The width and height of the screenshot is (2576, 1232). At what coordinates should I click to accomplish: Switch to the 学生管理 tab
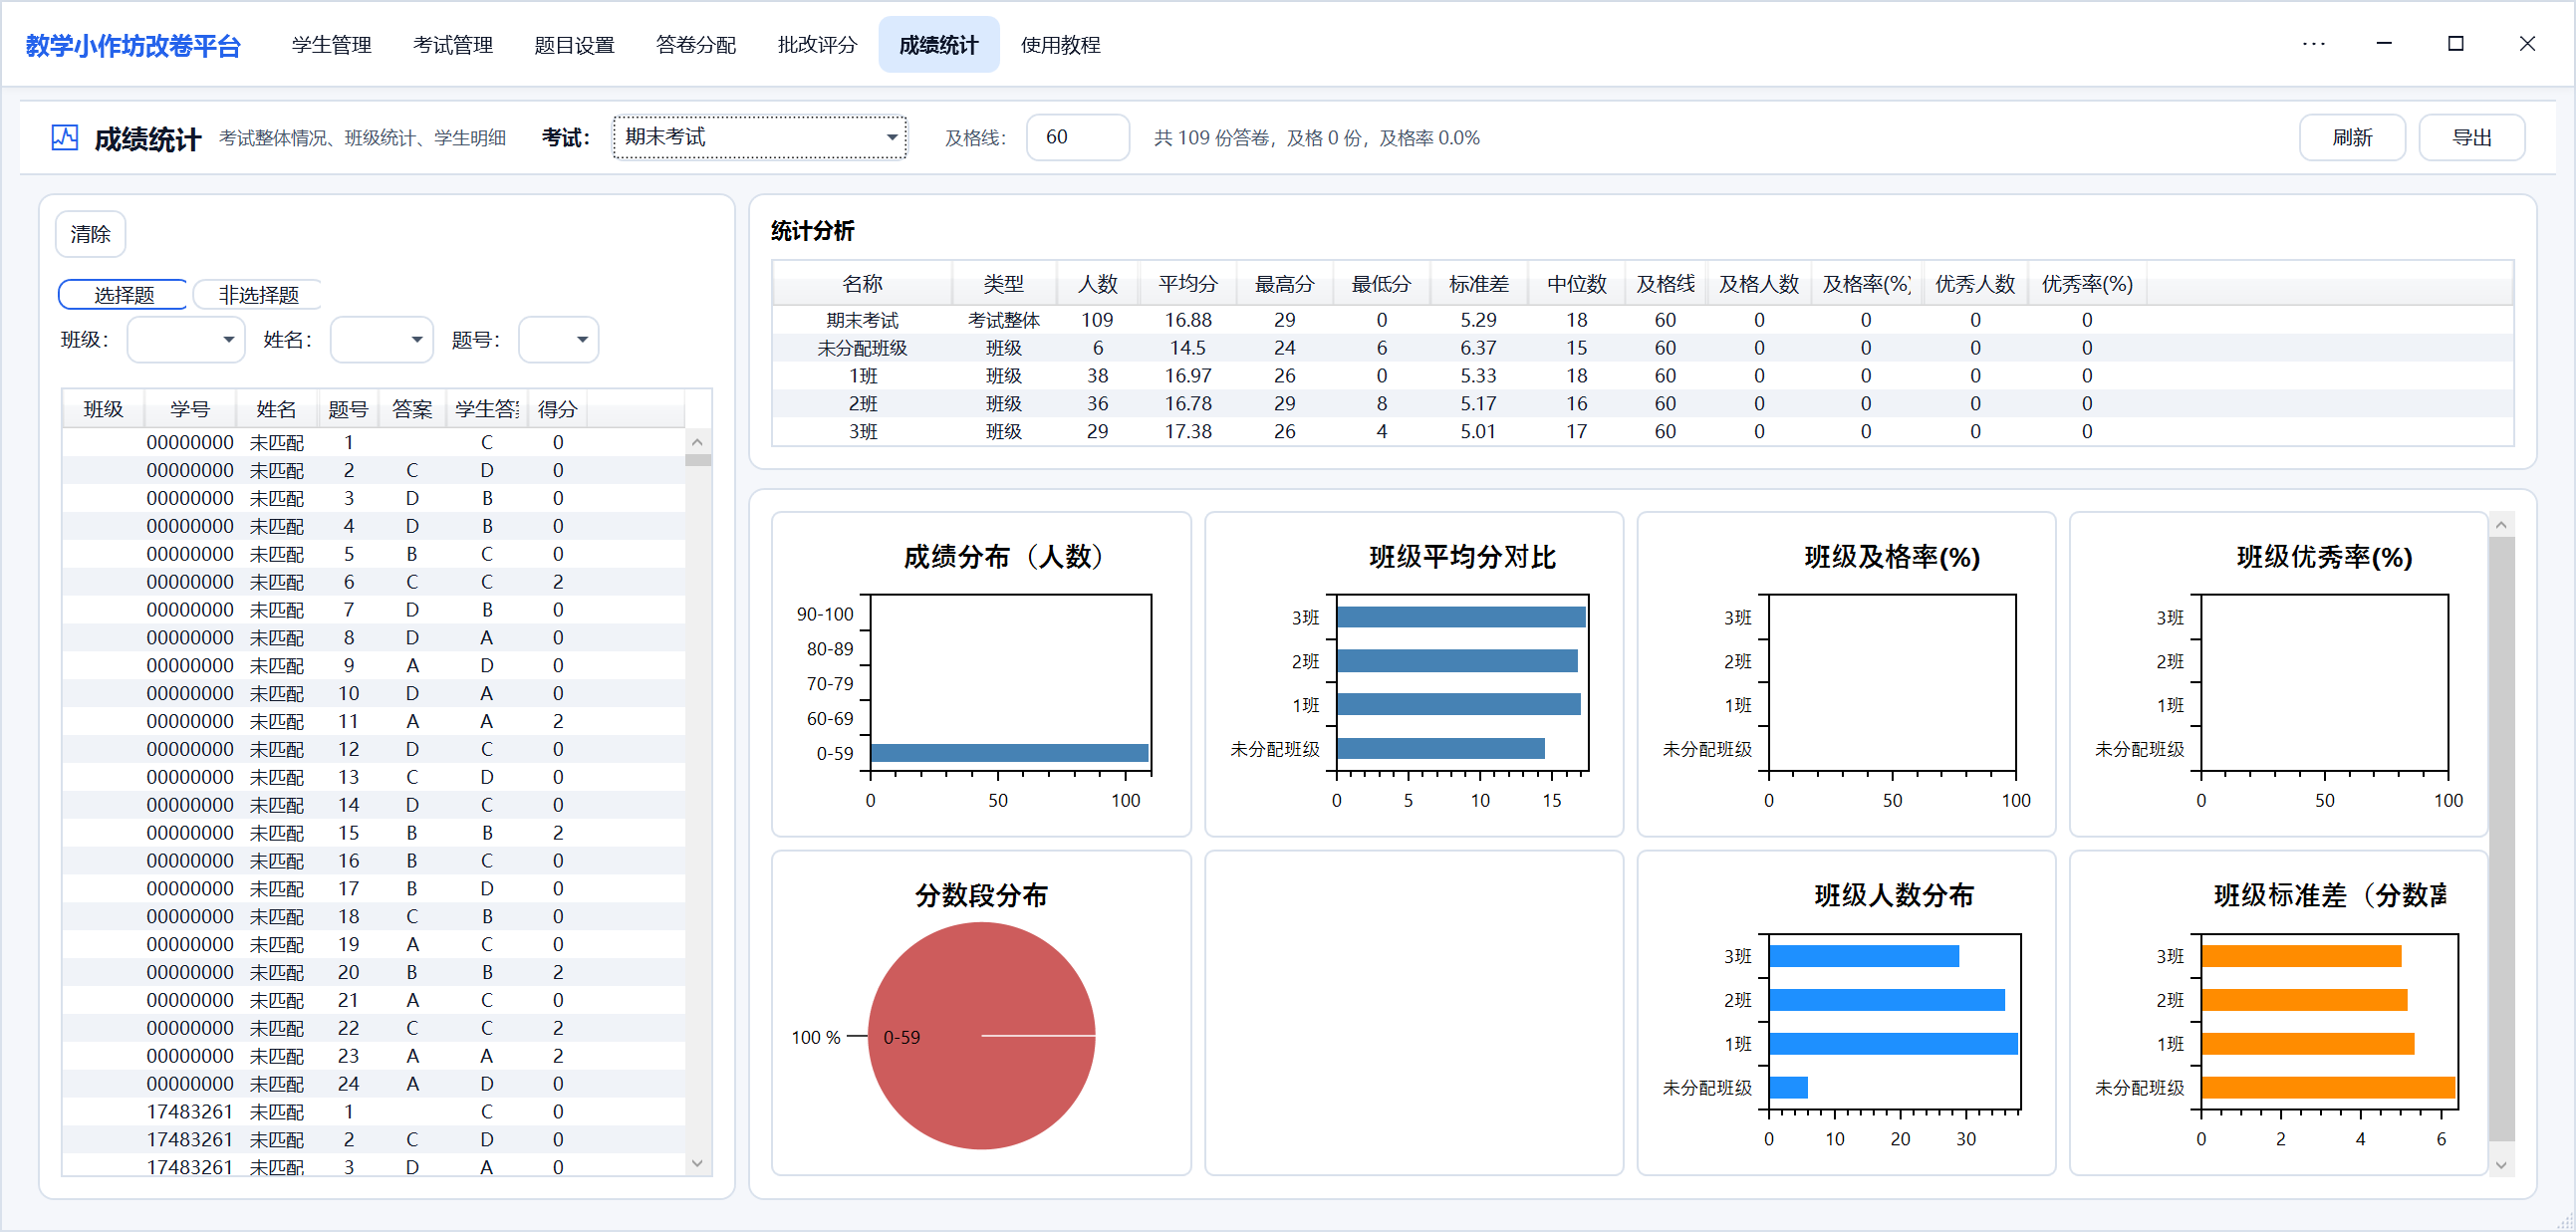pos(330,44)
